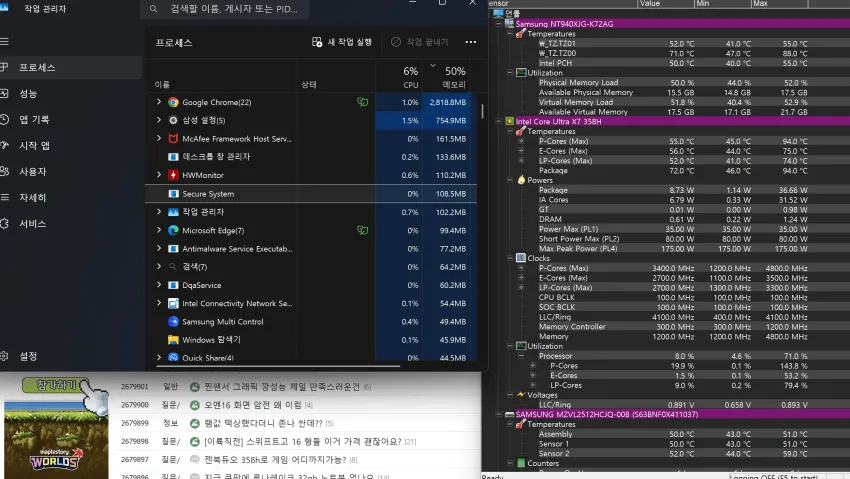Click the efficiency mode leaf on Chrome row
Viewport: 850px width, 479px height.
tap(363, 102)
